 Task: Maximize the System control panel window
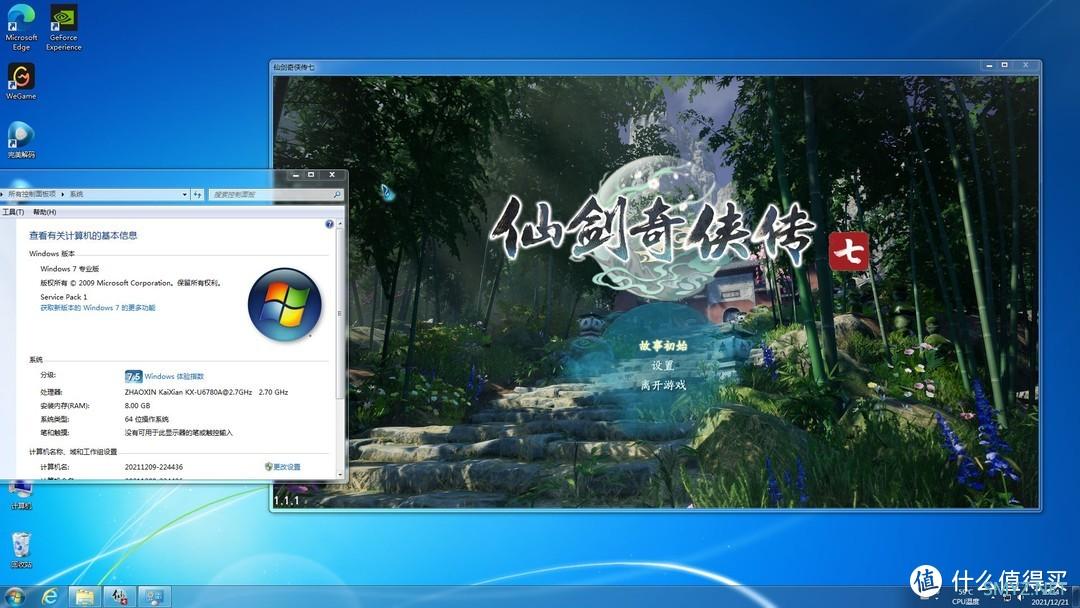(x=311, y=176)
